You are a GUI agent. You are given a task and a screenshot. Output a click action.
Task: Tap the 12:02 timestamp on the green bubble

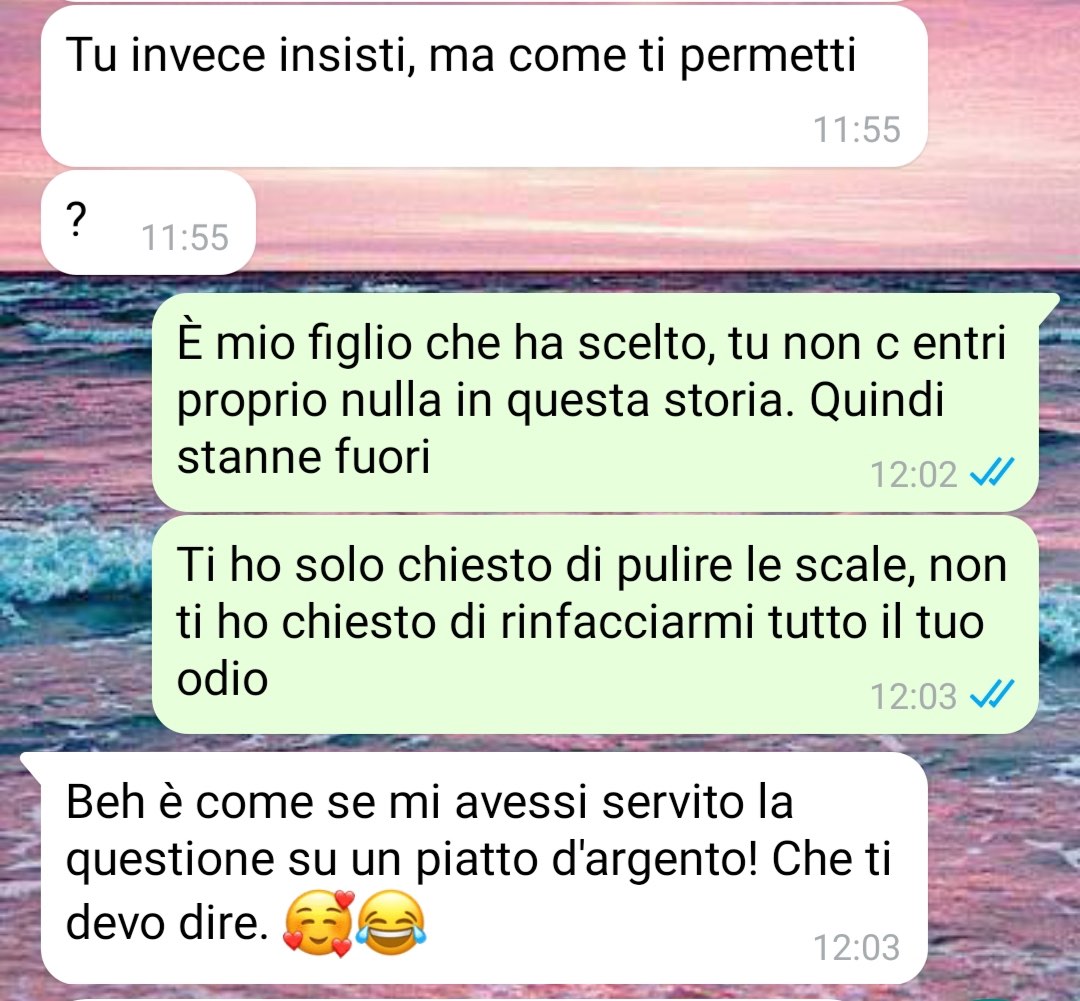point(913,474)
